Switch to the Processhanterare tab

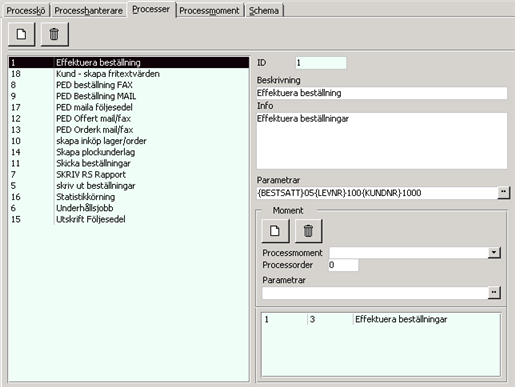[89, 11]
